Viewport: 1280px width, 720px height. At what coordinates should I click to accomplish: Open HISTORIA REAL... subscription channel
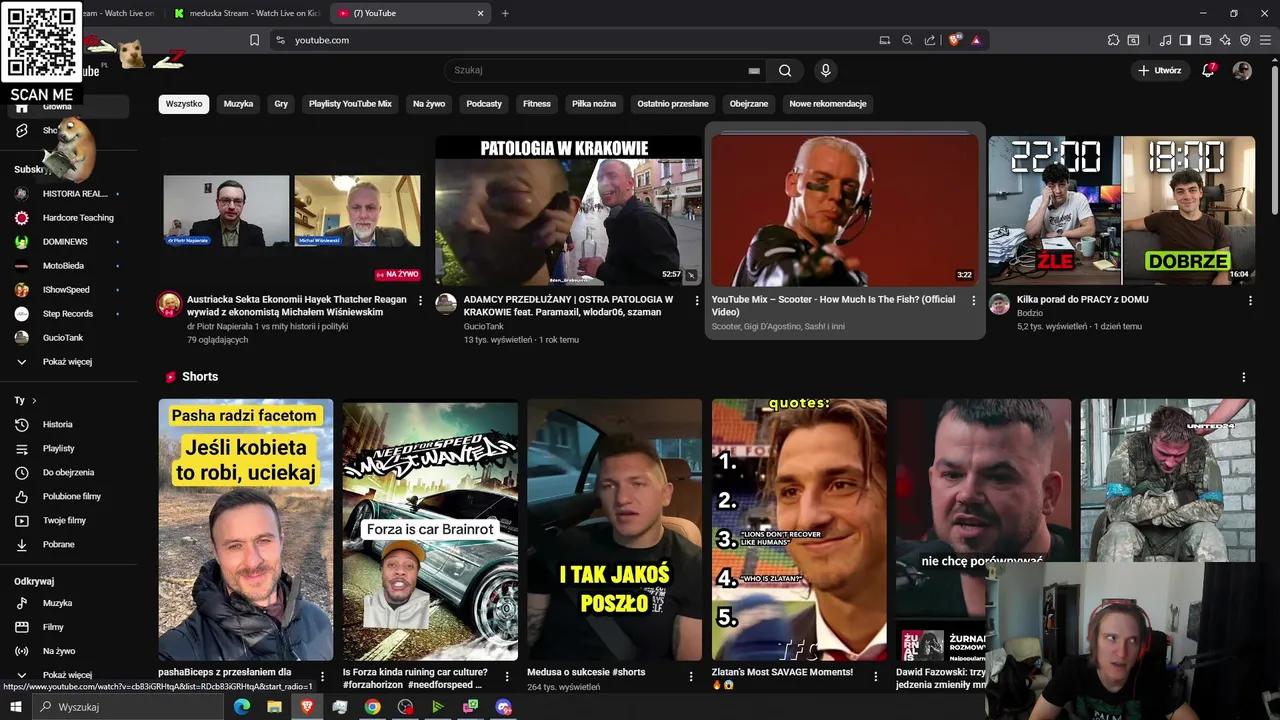coord(69,193)
